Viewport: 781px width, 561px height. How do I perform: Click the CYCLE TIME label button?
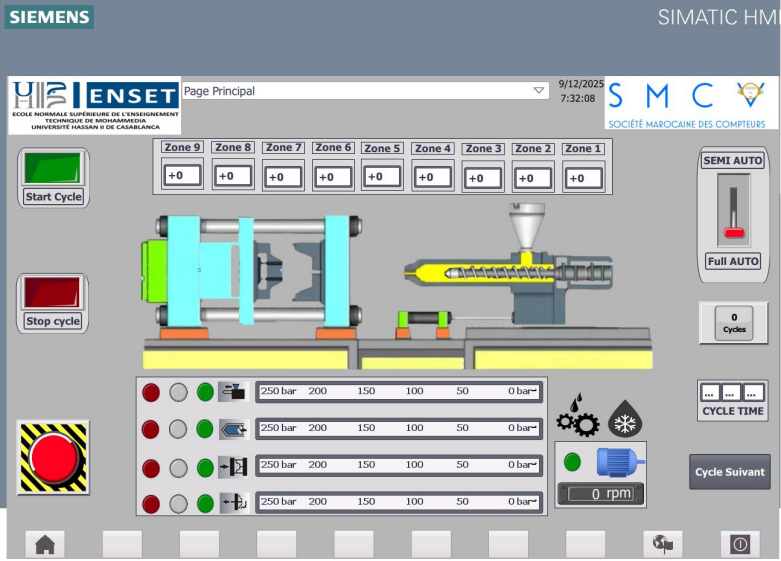733,411
